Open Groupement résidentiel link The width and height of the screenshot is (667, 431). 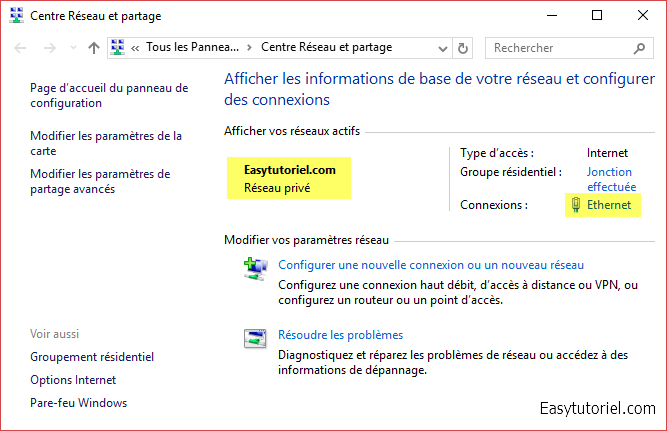tap(92, 357)
